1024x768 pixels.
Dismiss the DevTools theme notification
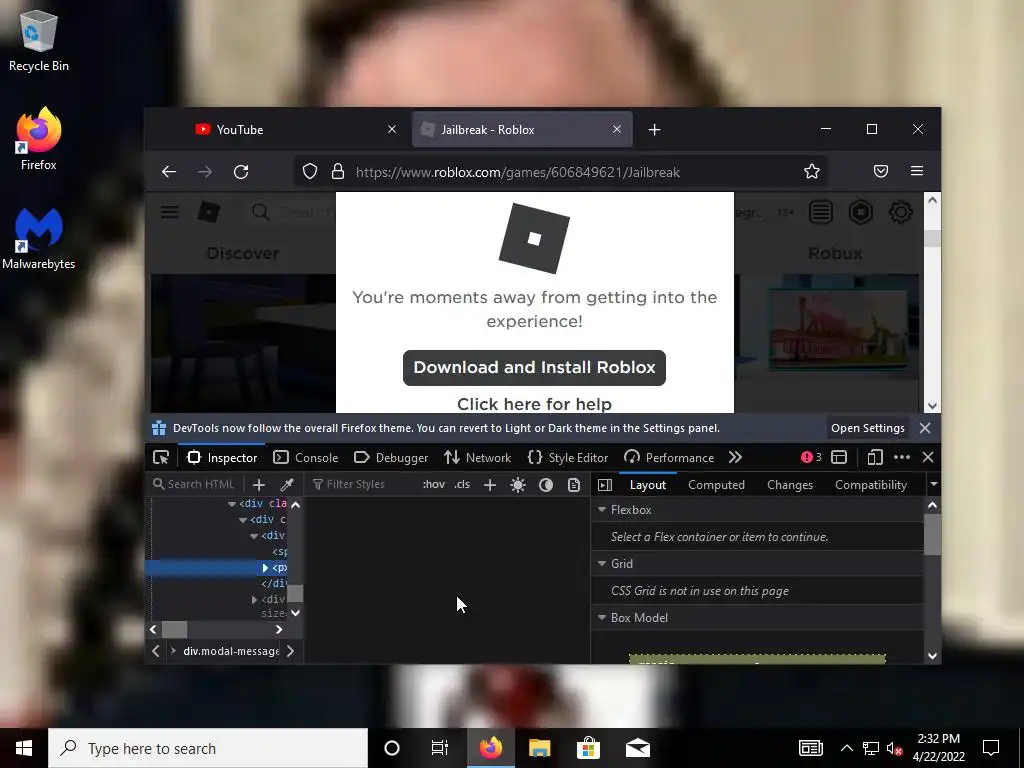click(x=925, y=428)
